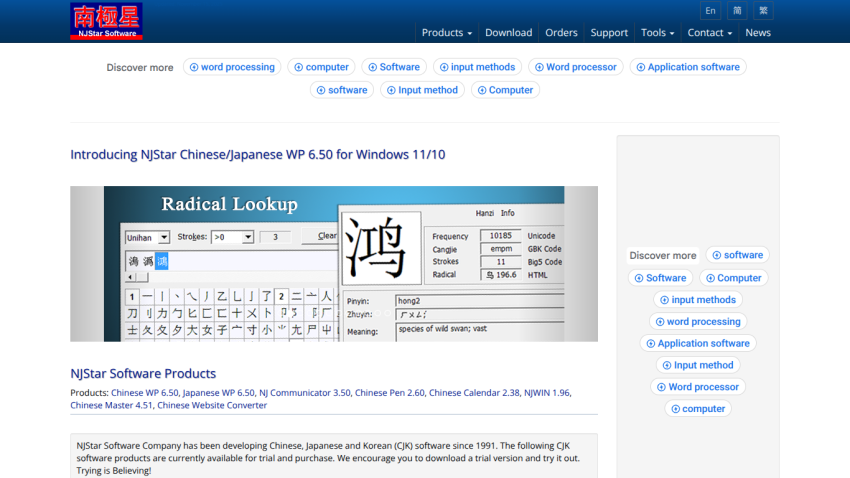Click sidebar lowercase 'computer' tag
The width and height of the screenshot is (850, 478).
click(x=698, y=409)
